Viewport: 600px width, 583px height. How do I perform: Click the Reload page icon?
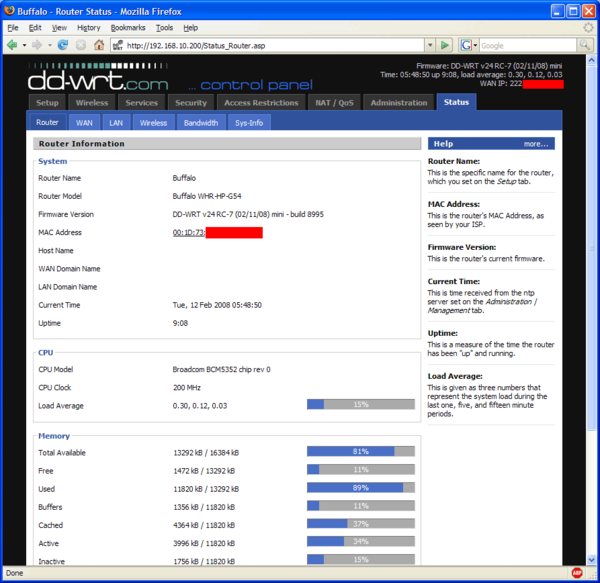(63, 45)
